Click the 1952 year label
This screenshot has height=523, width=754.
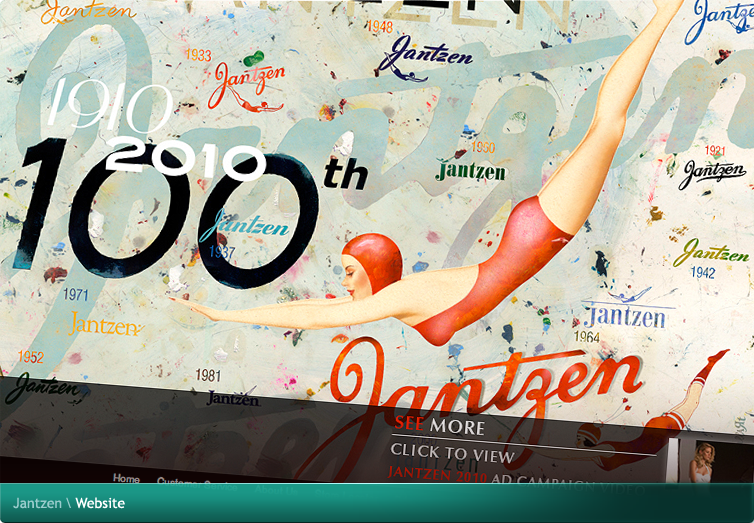(31, 357)
